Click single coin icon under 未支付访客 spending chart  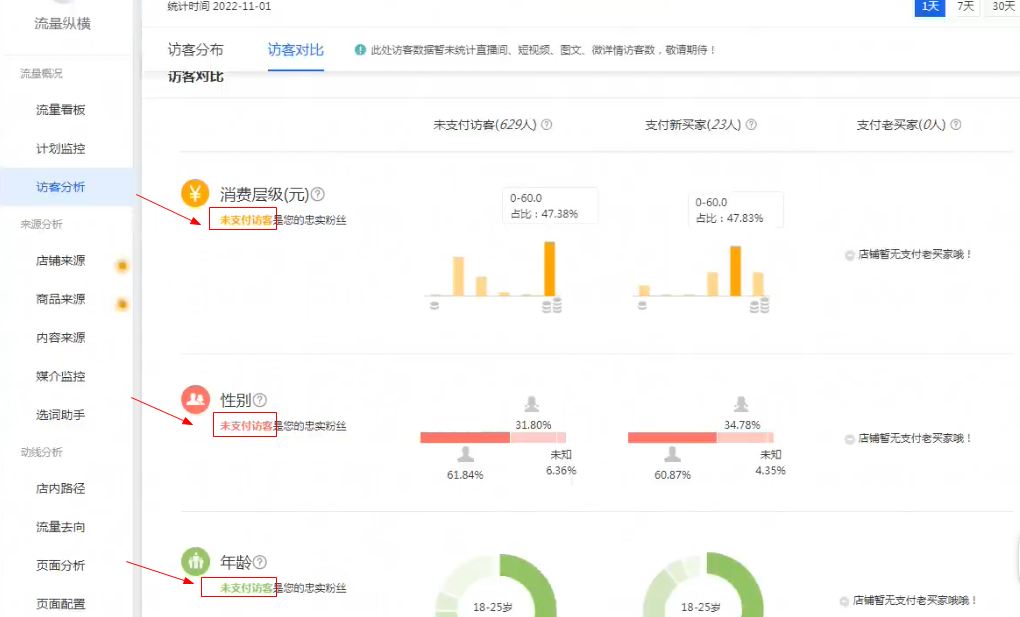click(x=435, y=305)
